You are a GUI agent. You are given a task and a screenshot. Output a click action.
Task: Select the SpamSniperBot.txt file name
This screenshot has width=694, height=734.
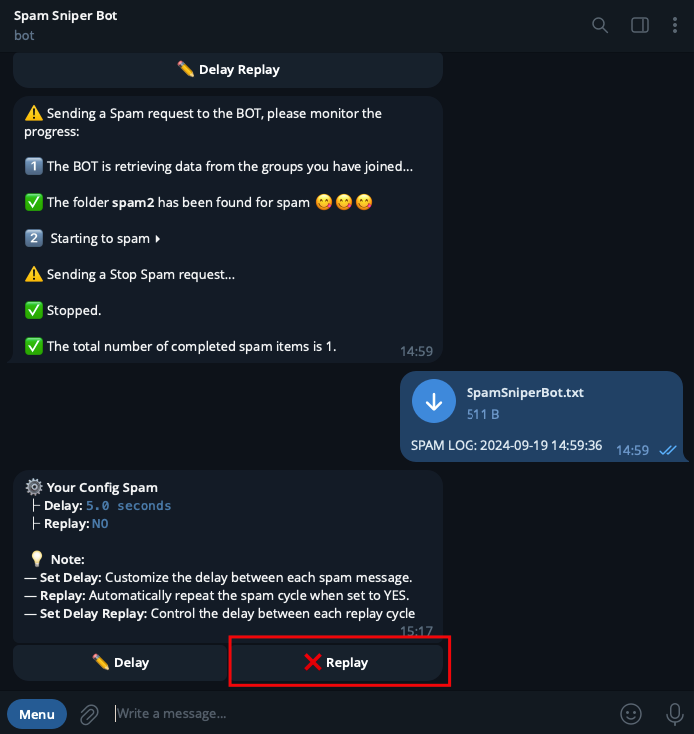click(525, 392)
